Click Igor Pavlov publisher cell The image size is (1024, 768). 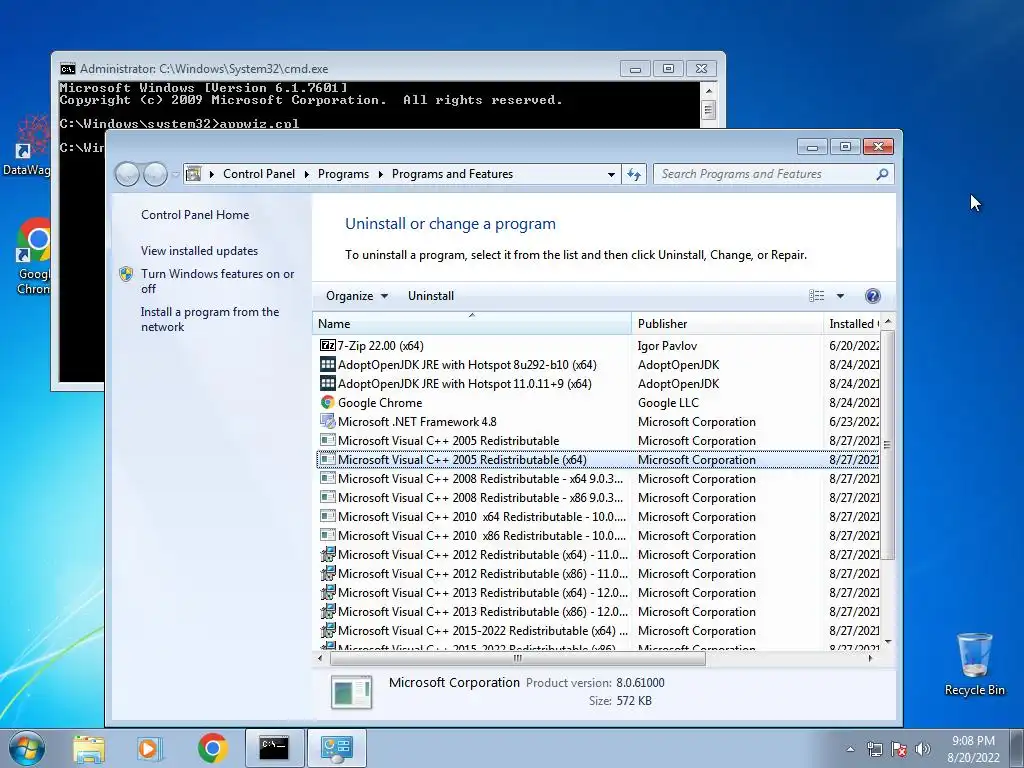coord(667,345)
